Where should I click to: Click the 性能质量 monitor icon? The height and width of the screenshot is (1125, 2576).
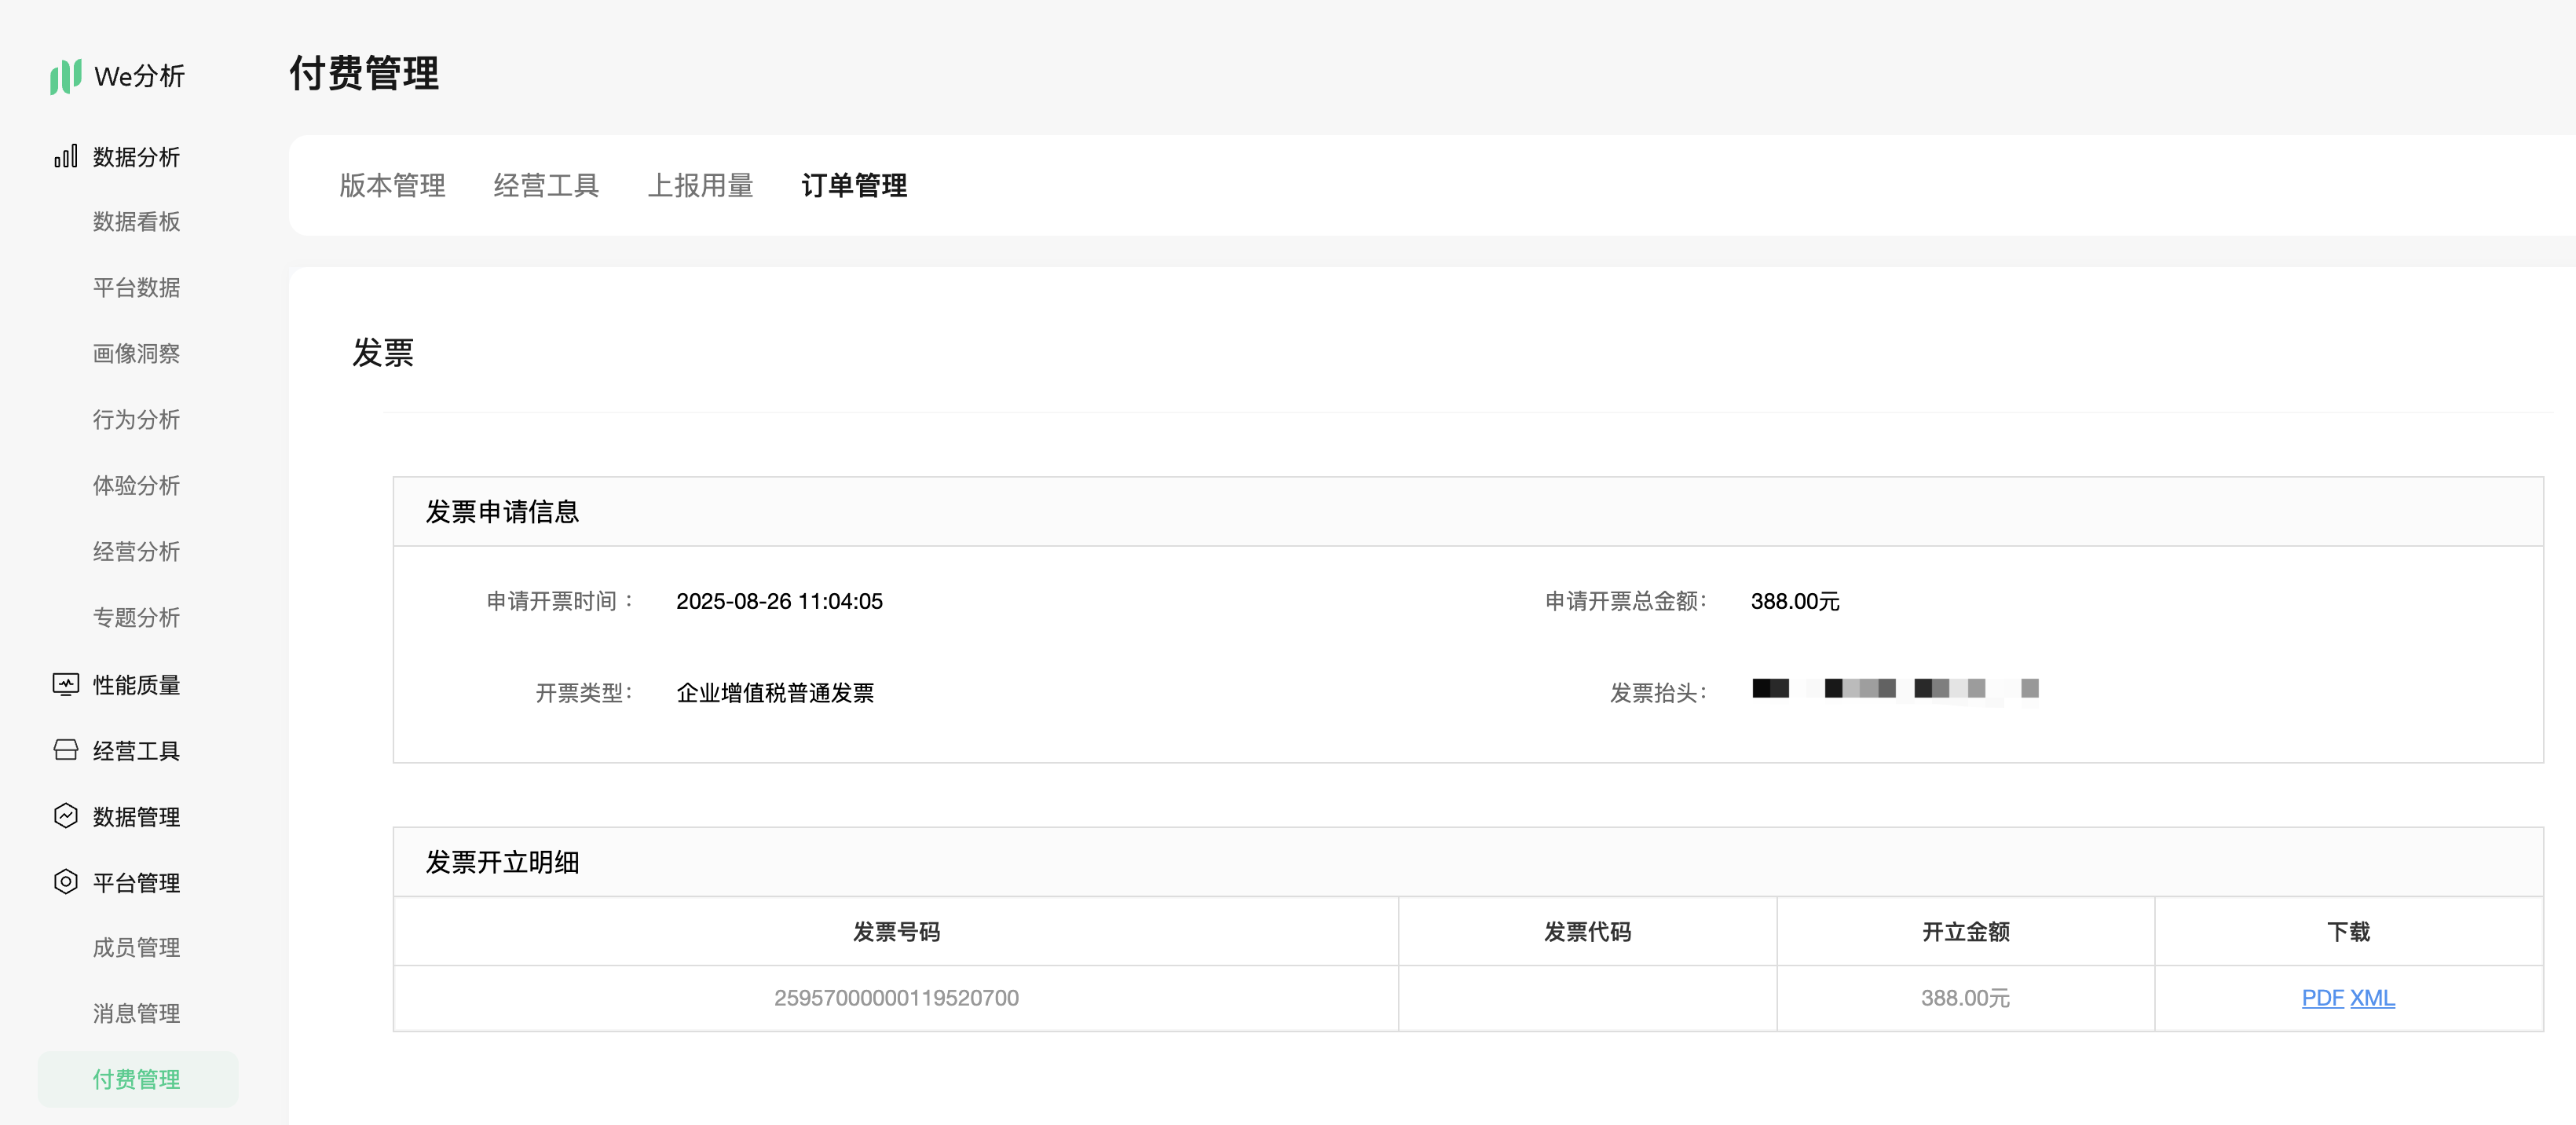[65, 684]
